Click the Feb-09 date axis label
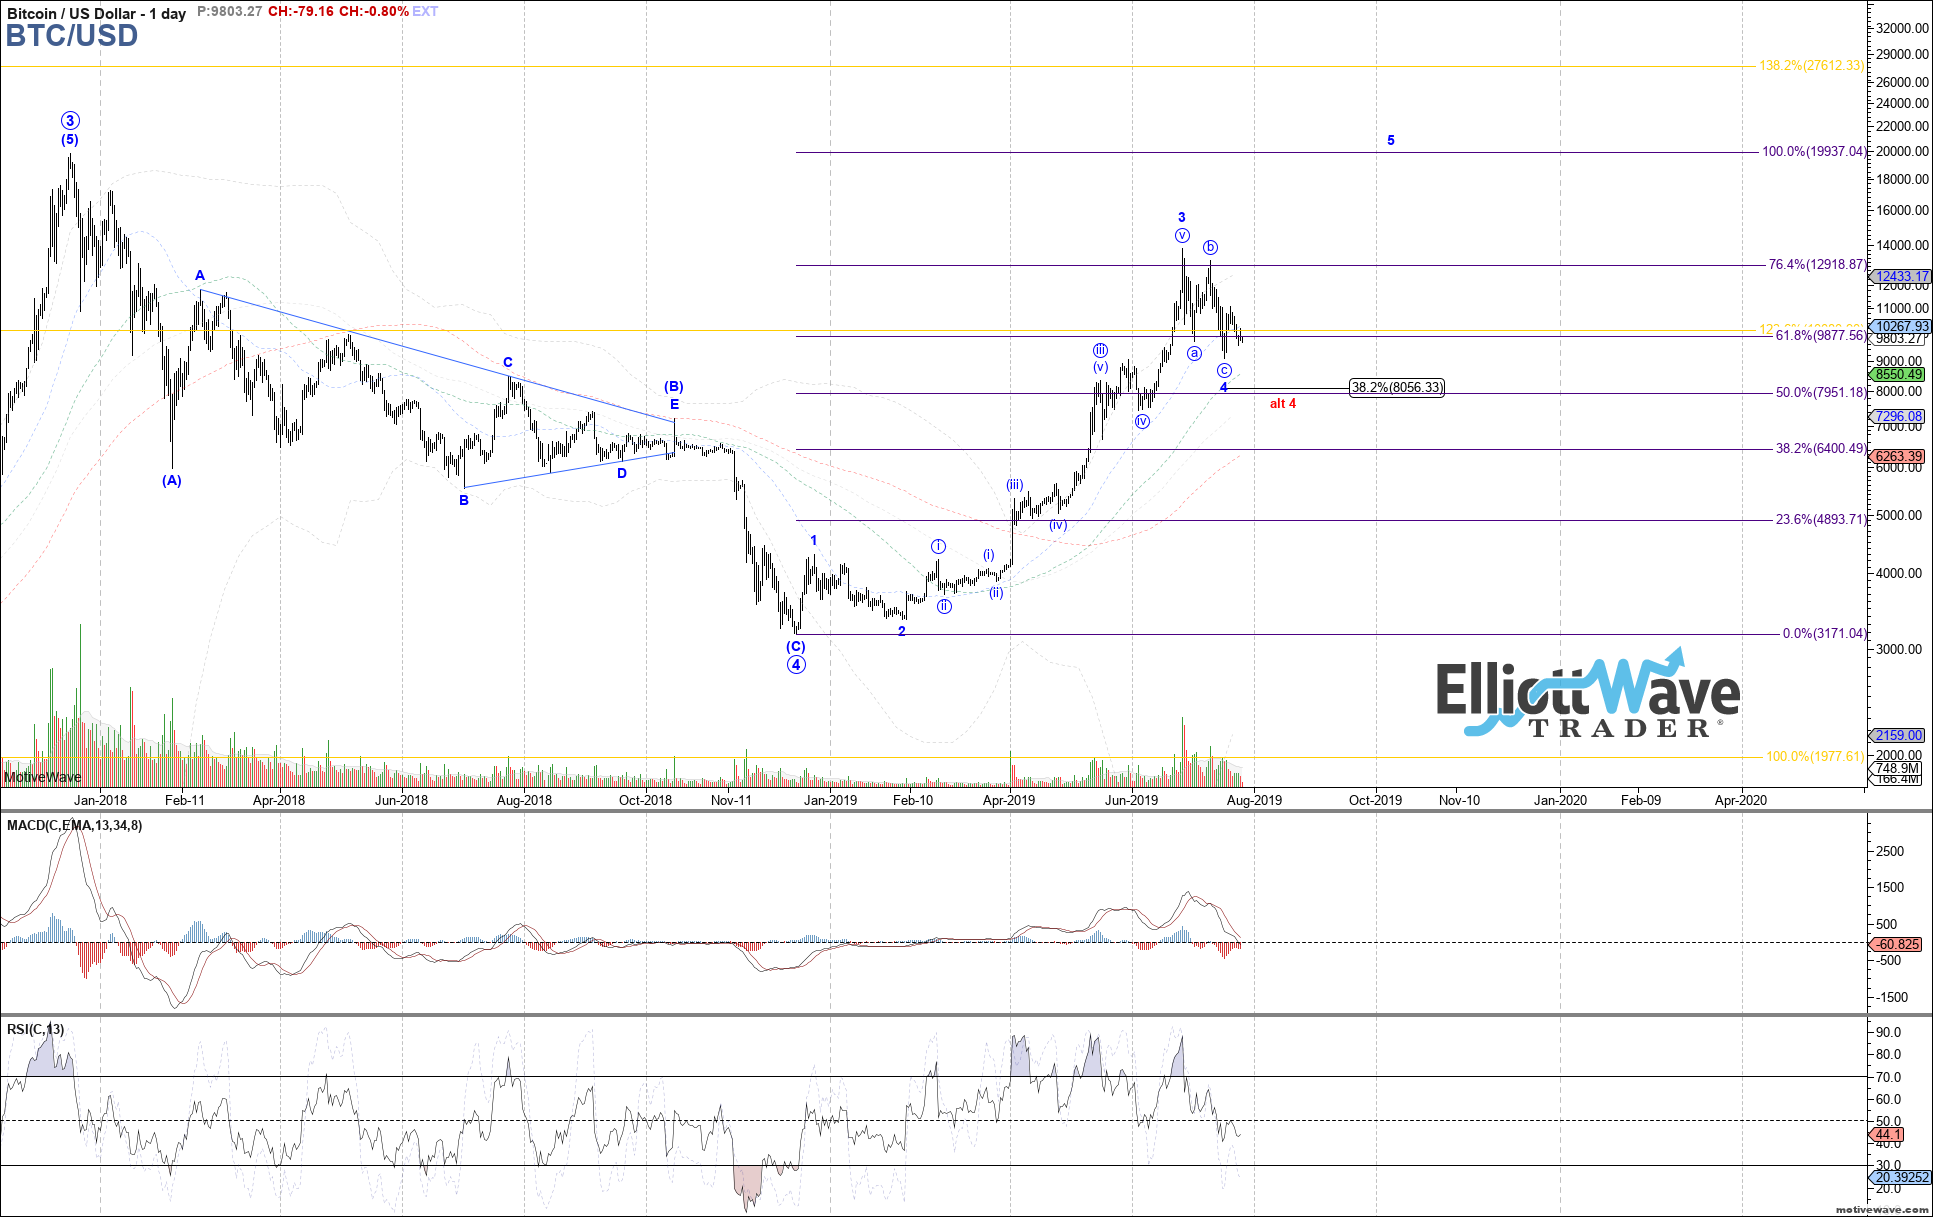The width and height of the screenshot is (1933, 1217). [1641, 801]
